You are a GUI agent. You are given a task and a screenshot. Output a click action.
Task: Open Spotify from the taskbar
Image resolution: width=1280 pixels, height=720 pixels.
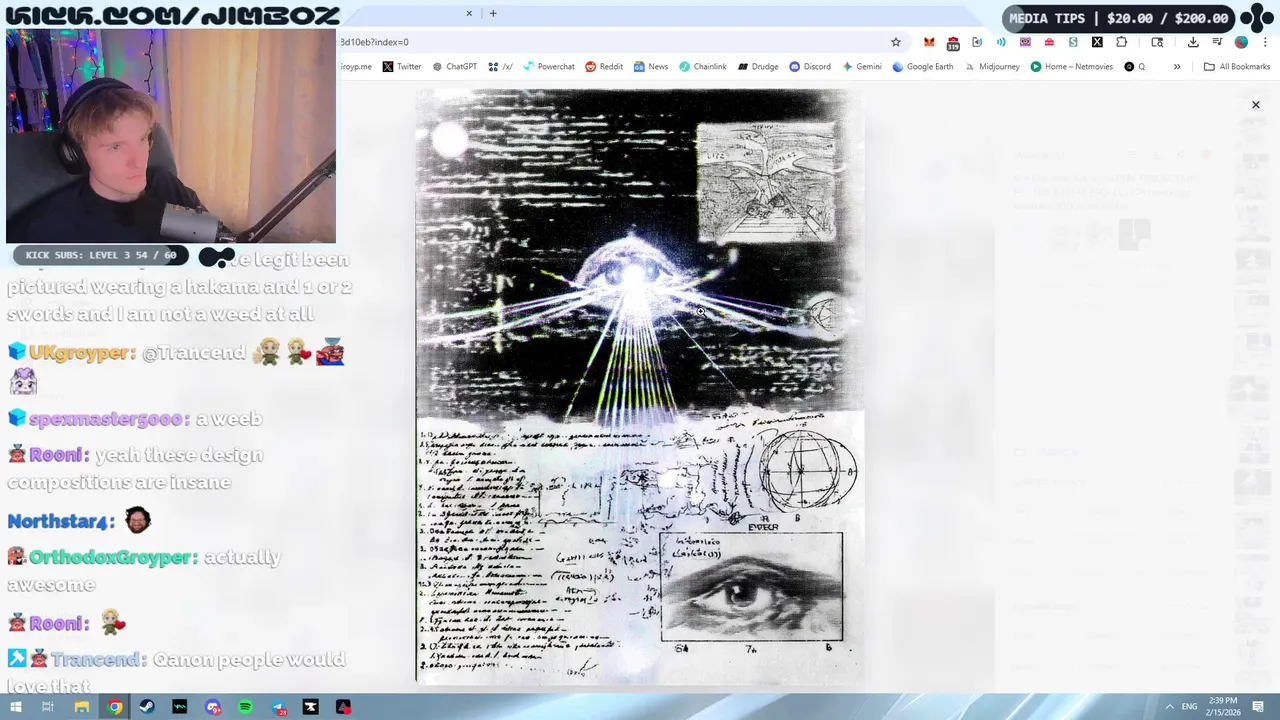point(245,707)
